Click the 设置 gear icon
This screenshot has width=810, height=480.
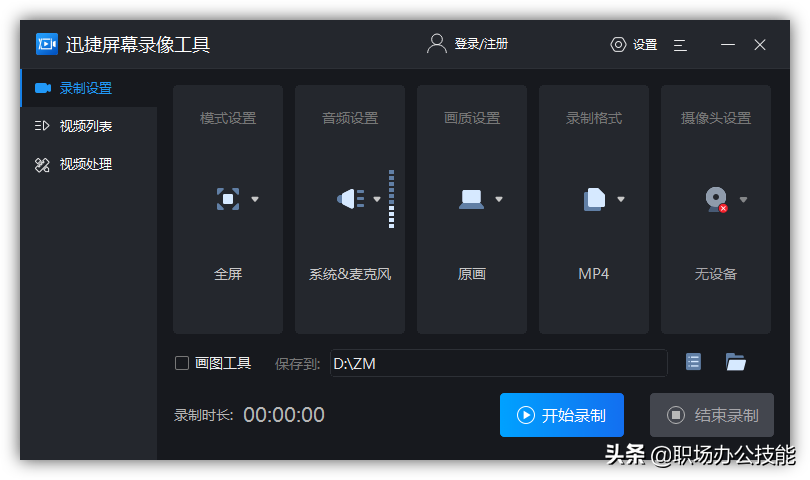click(618, 44)
